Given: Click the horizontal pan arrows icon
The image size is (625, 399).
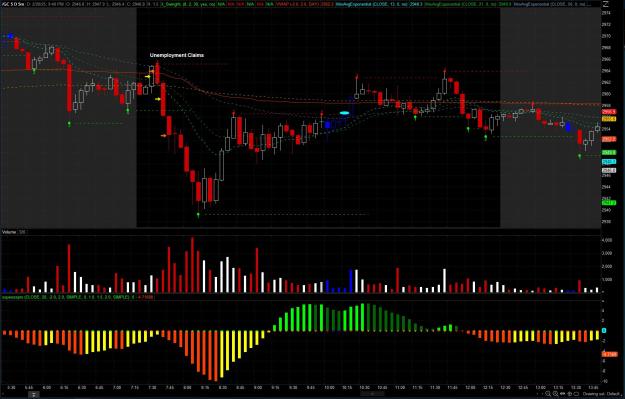Looking at the screenshot, I should coord(562,394).
